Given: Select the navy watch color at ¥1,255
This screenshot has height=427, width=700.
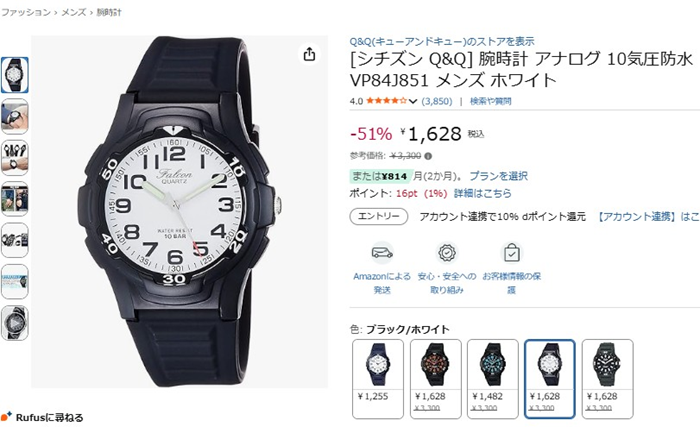Looking at the screenshot, I should pyautogui.click(x=378, y=379).
